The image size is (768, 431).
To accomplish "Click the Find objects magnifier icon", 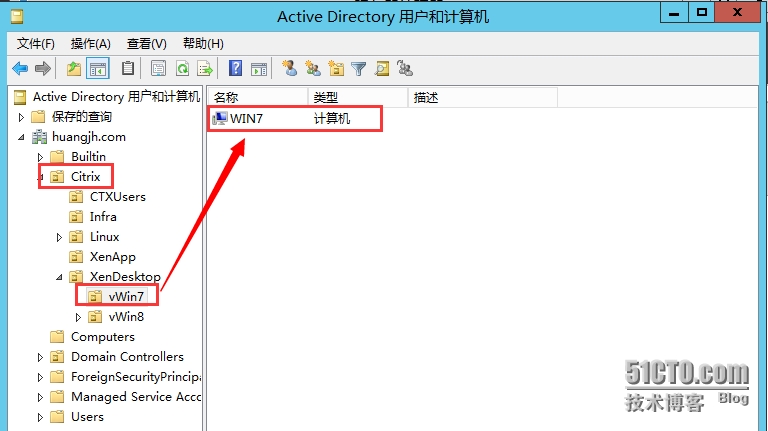I will 382,69.
